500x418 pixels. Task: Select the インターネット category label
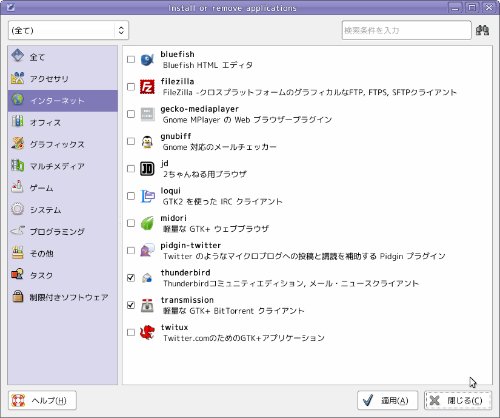[57, 101]
